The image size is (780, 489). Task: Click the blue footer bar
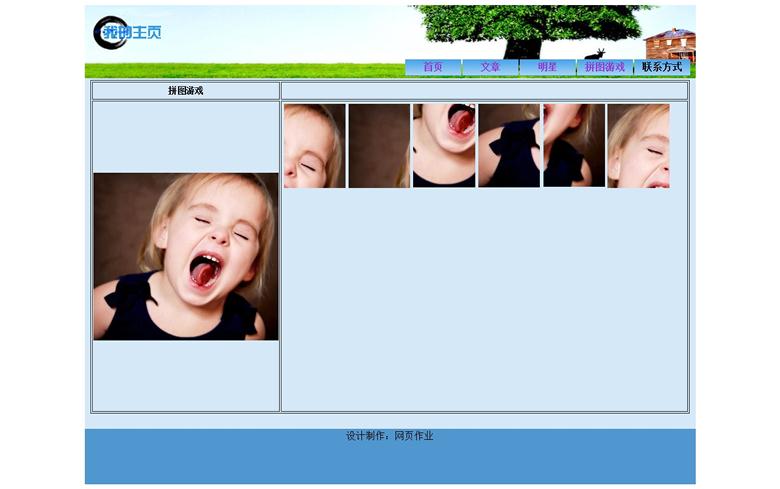pyautogui.click(x=390, y=464)
